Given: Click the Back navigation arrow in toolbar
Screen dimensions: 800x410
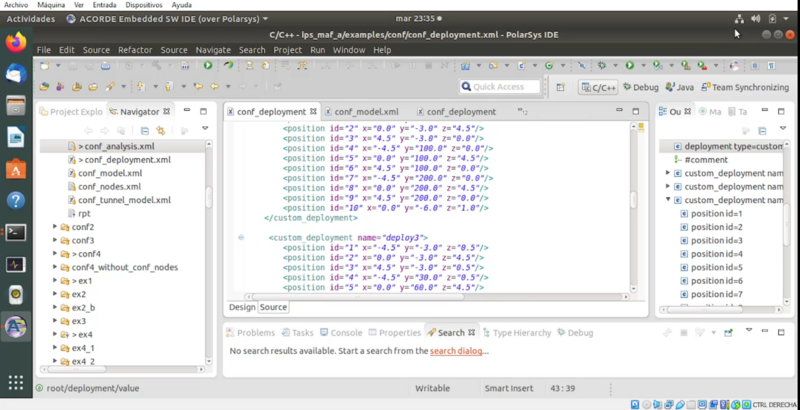Looking at the screenshot, I should [x=214, y=87].
